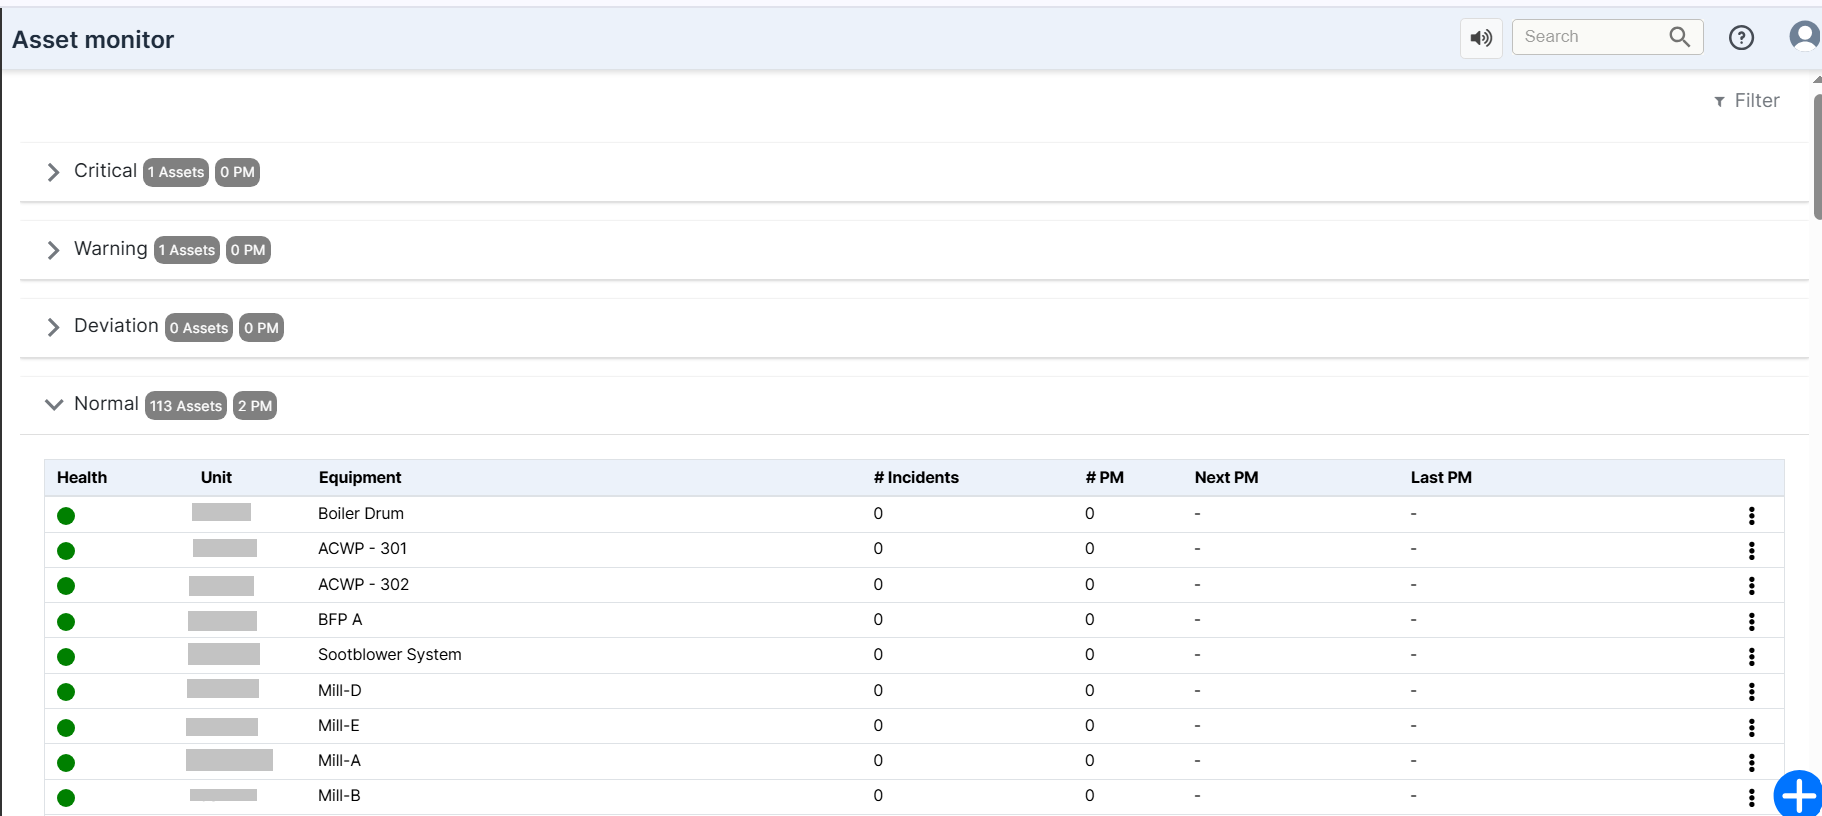Open the Filter option
1822x816 pixels.
(1747, 101)
